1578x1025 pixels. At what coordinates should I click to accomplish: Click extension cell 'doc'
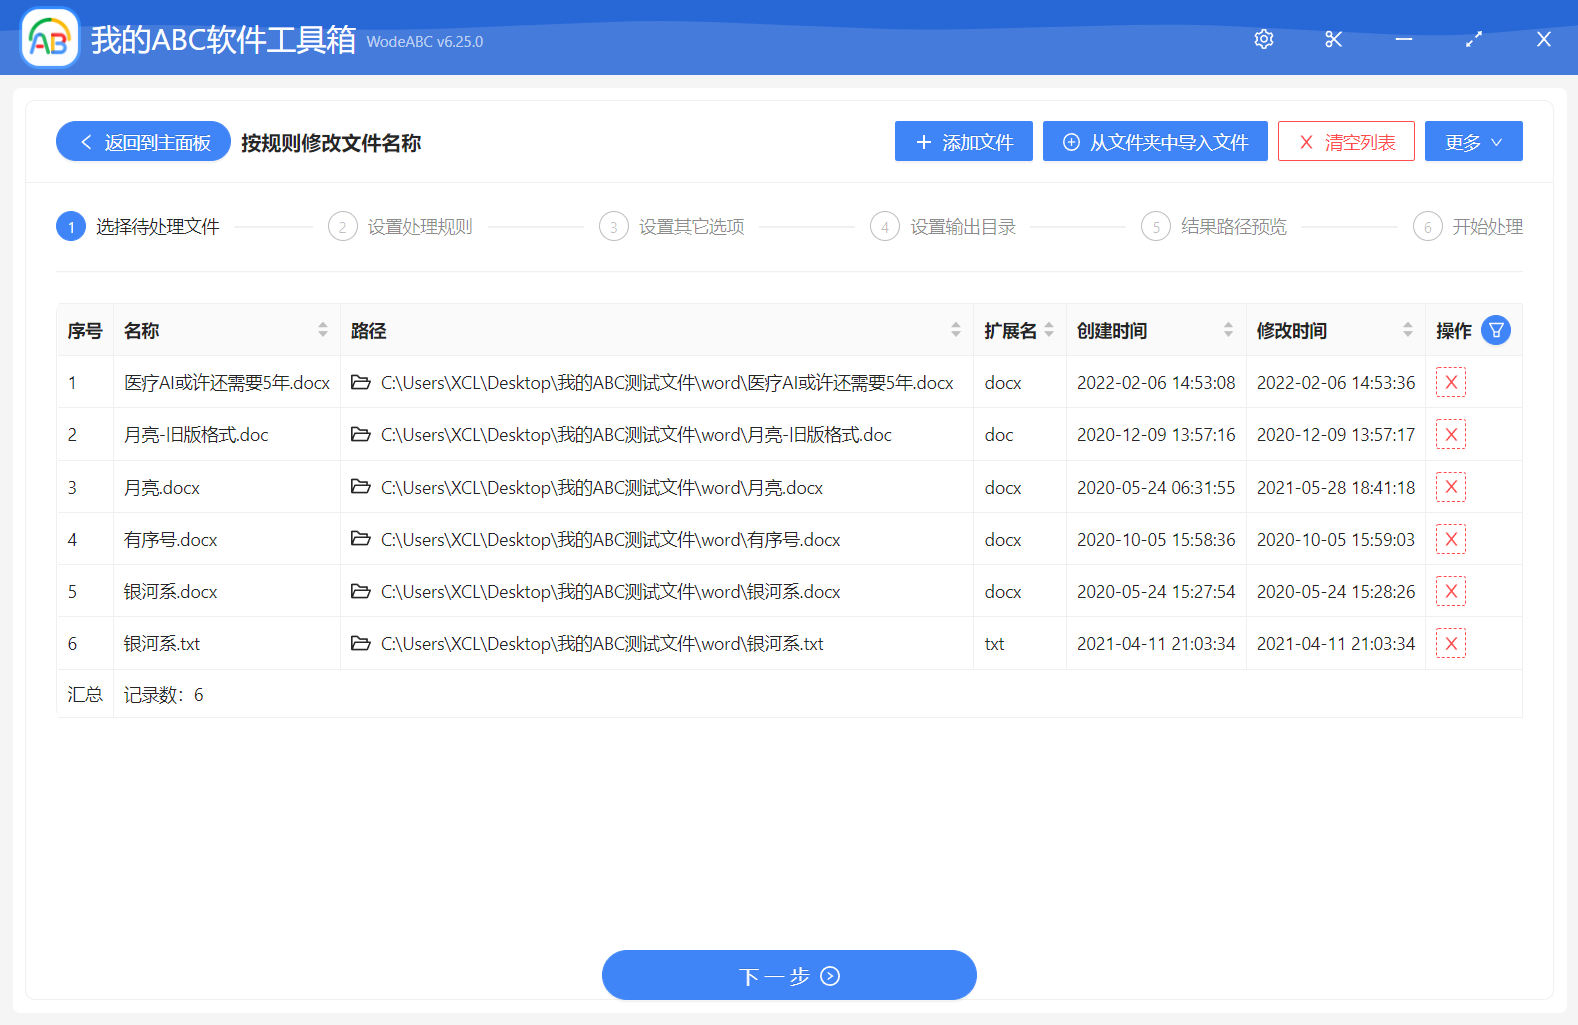coord(999,434)
